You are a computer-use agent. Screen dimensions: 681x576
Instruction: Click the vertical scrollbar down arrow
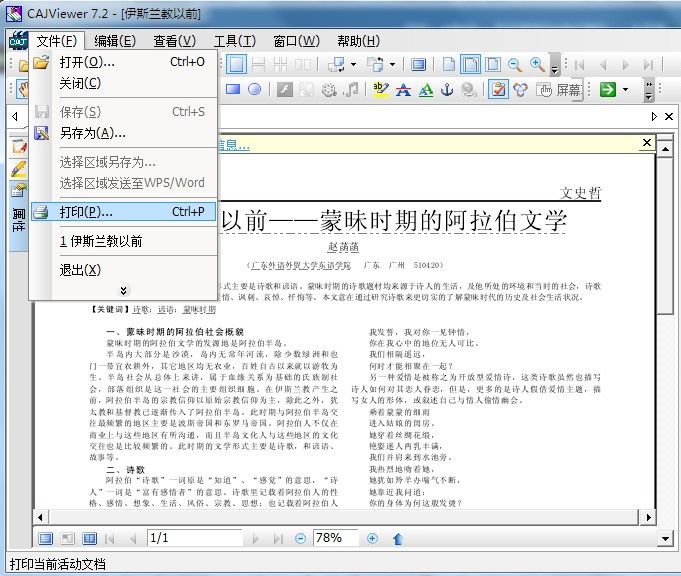coord(665,539)
